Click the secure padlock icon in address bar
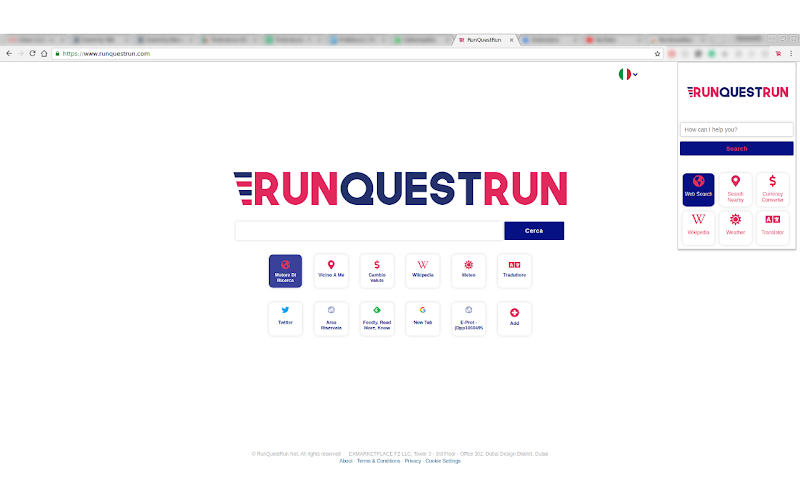This screenshot has height=500, width=800. pos(57,54)
